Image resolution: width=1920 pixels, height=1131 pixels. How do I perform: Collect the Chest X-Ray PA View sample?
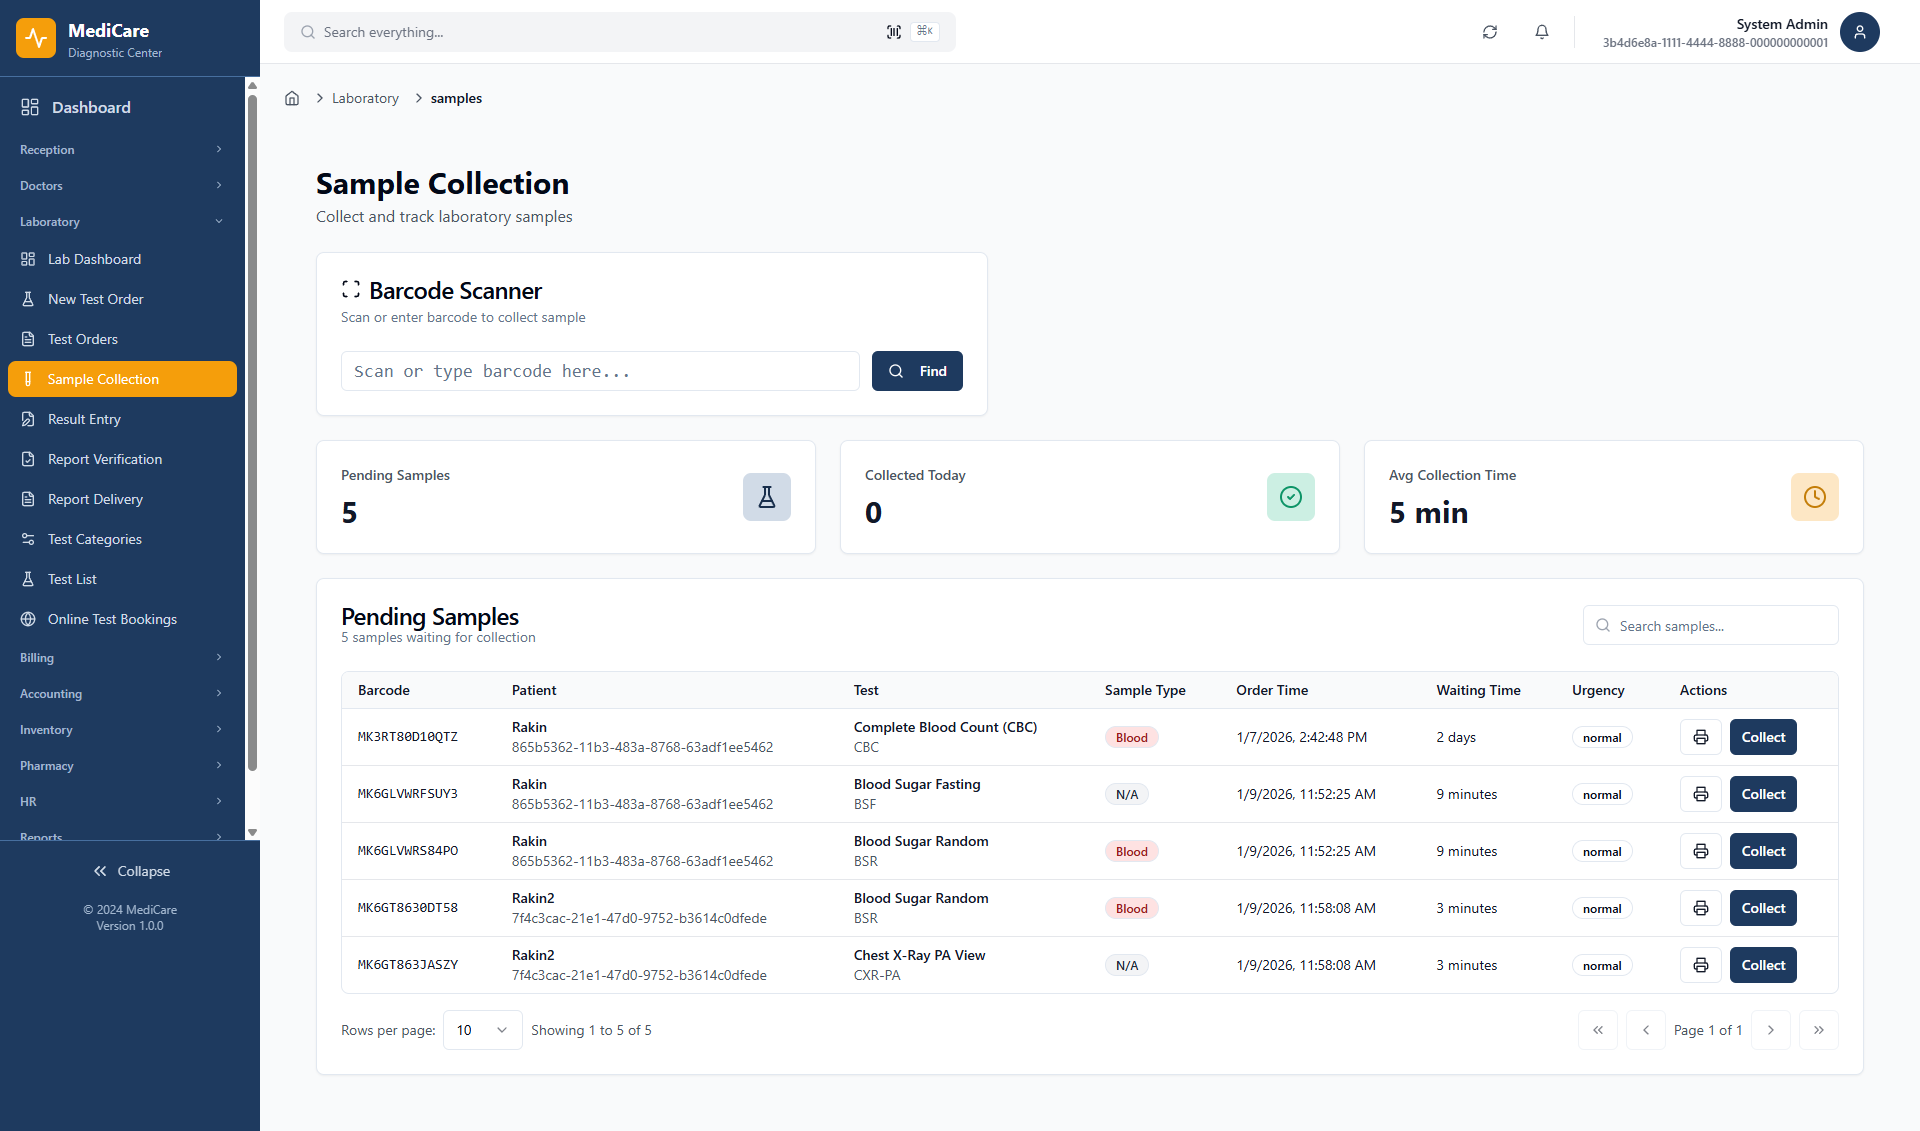(1762, 965)
